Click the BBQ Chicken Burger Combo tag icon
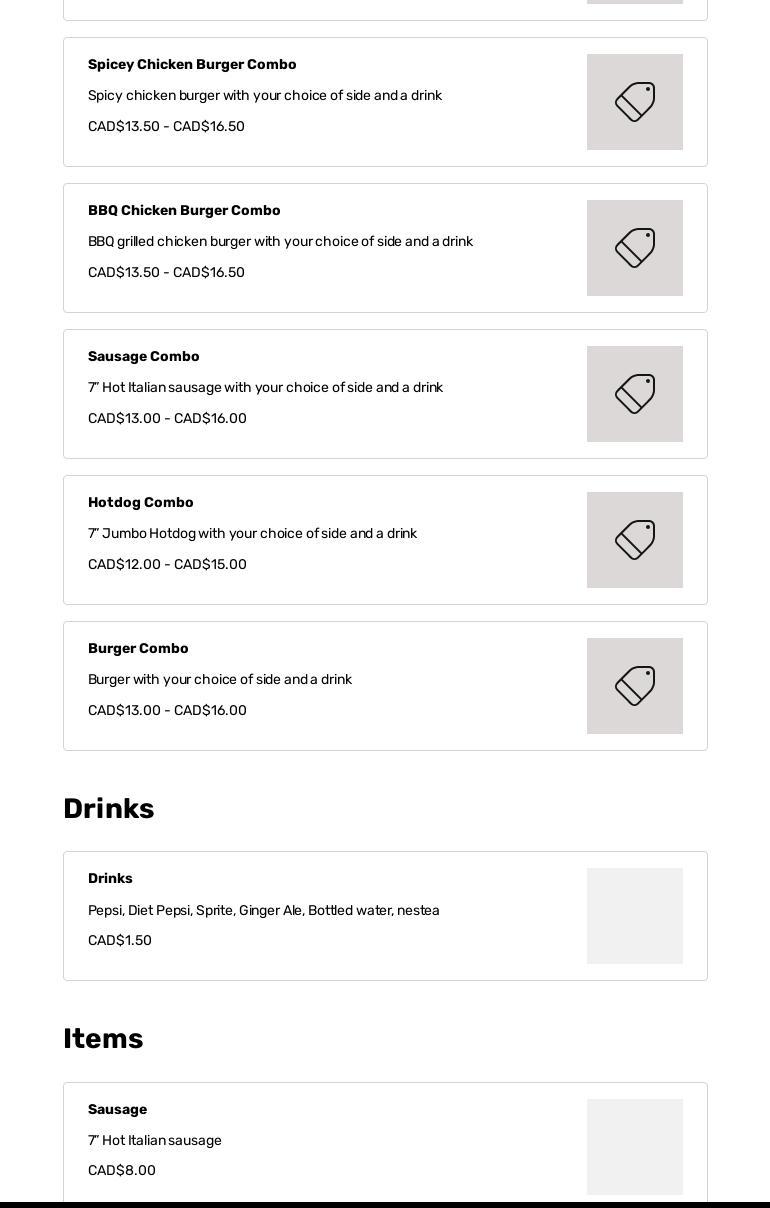This screenshot has width=770, height=1208. pyautogui.click(x=634, y=248)
